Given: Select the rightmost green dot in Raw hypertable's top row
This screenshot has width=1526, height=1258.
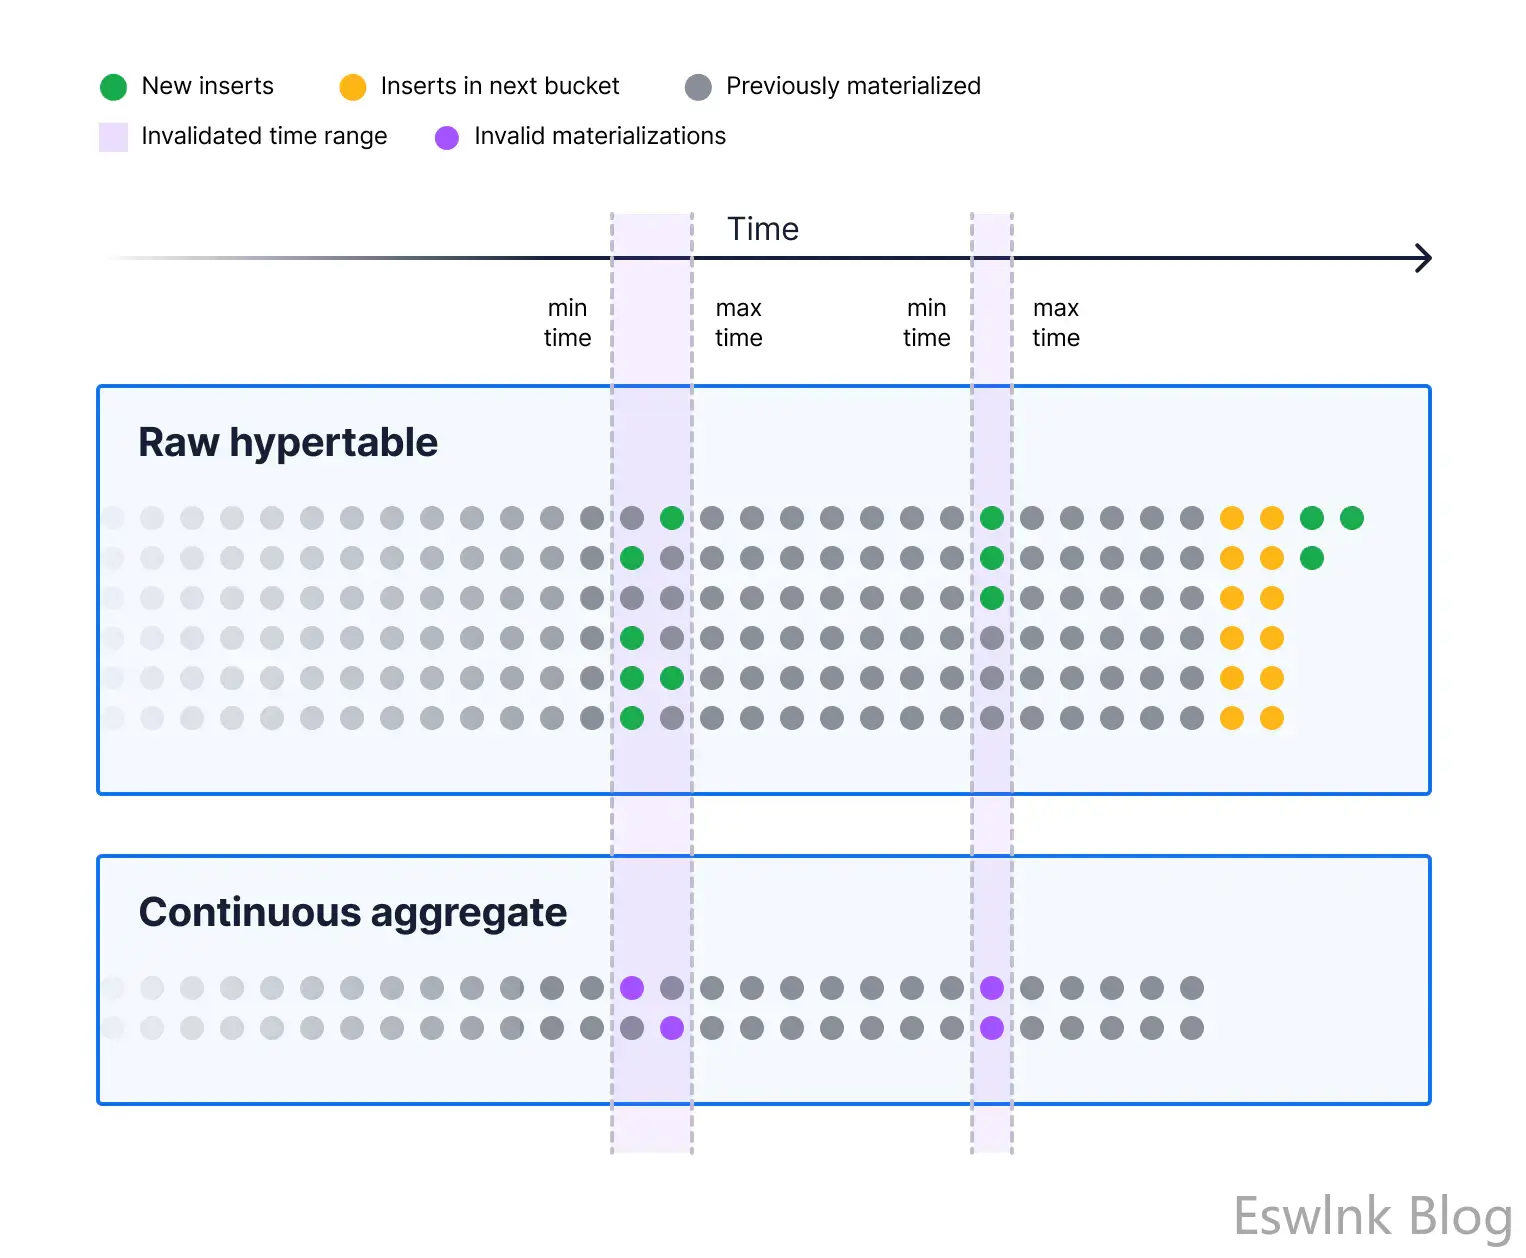Looking at the screenshot, I should tap(1352, 518).
